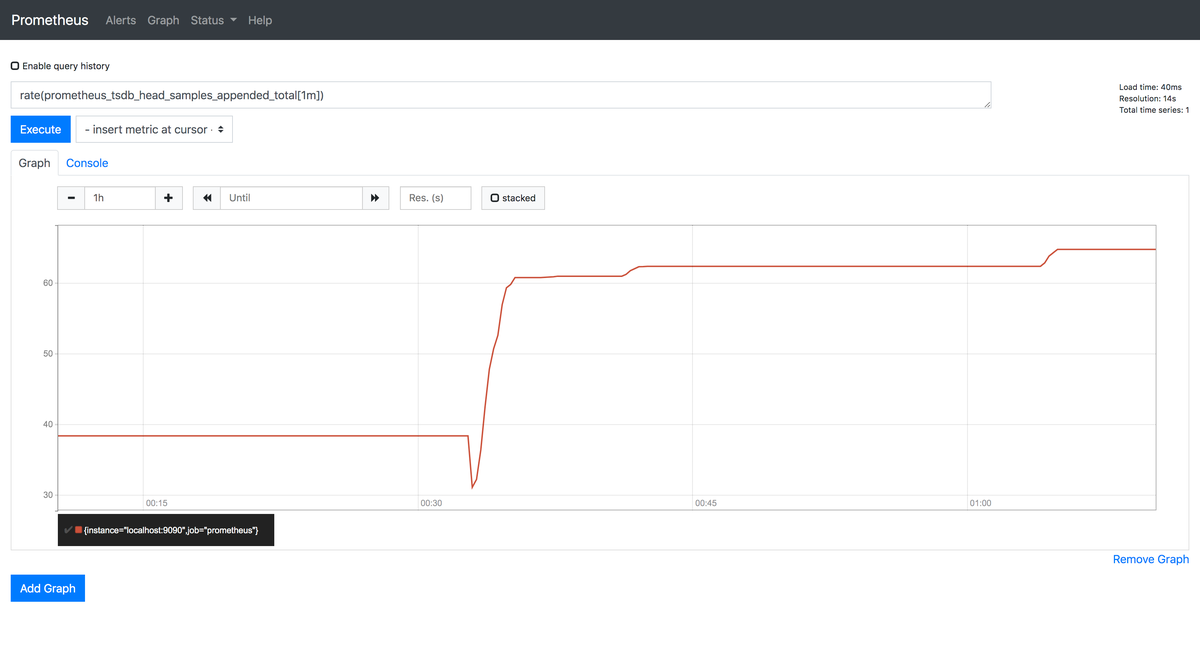Click the 50 y-axis label
Viewport: 1200px width, 651px height.
point(47,354)
